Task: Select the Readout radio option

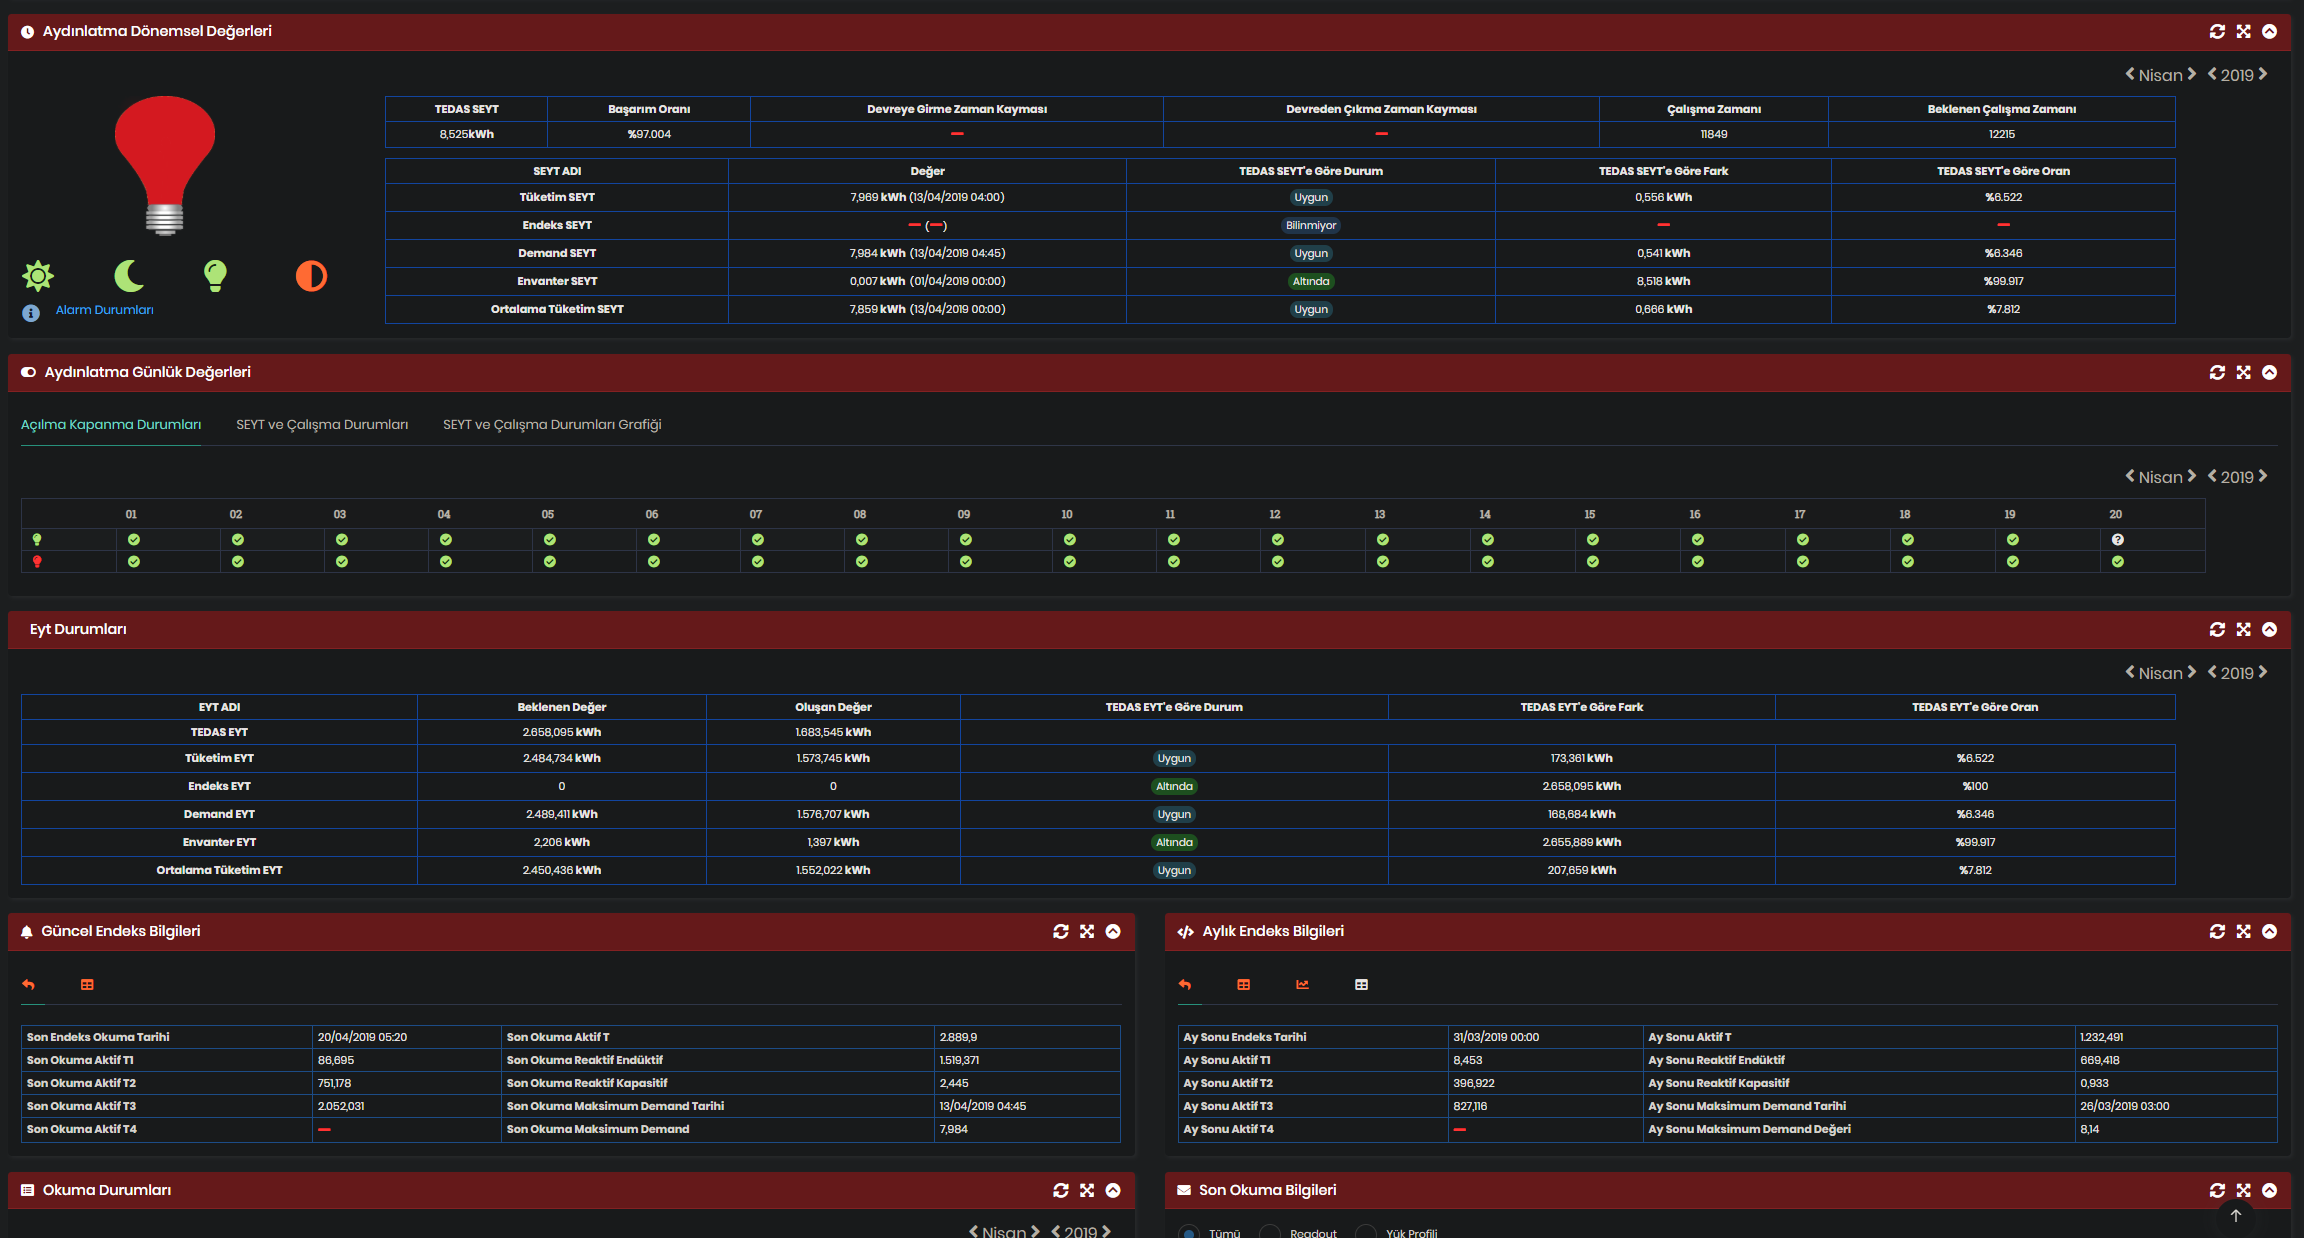Action: [1270, 1233]
